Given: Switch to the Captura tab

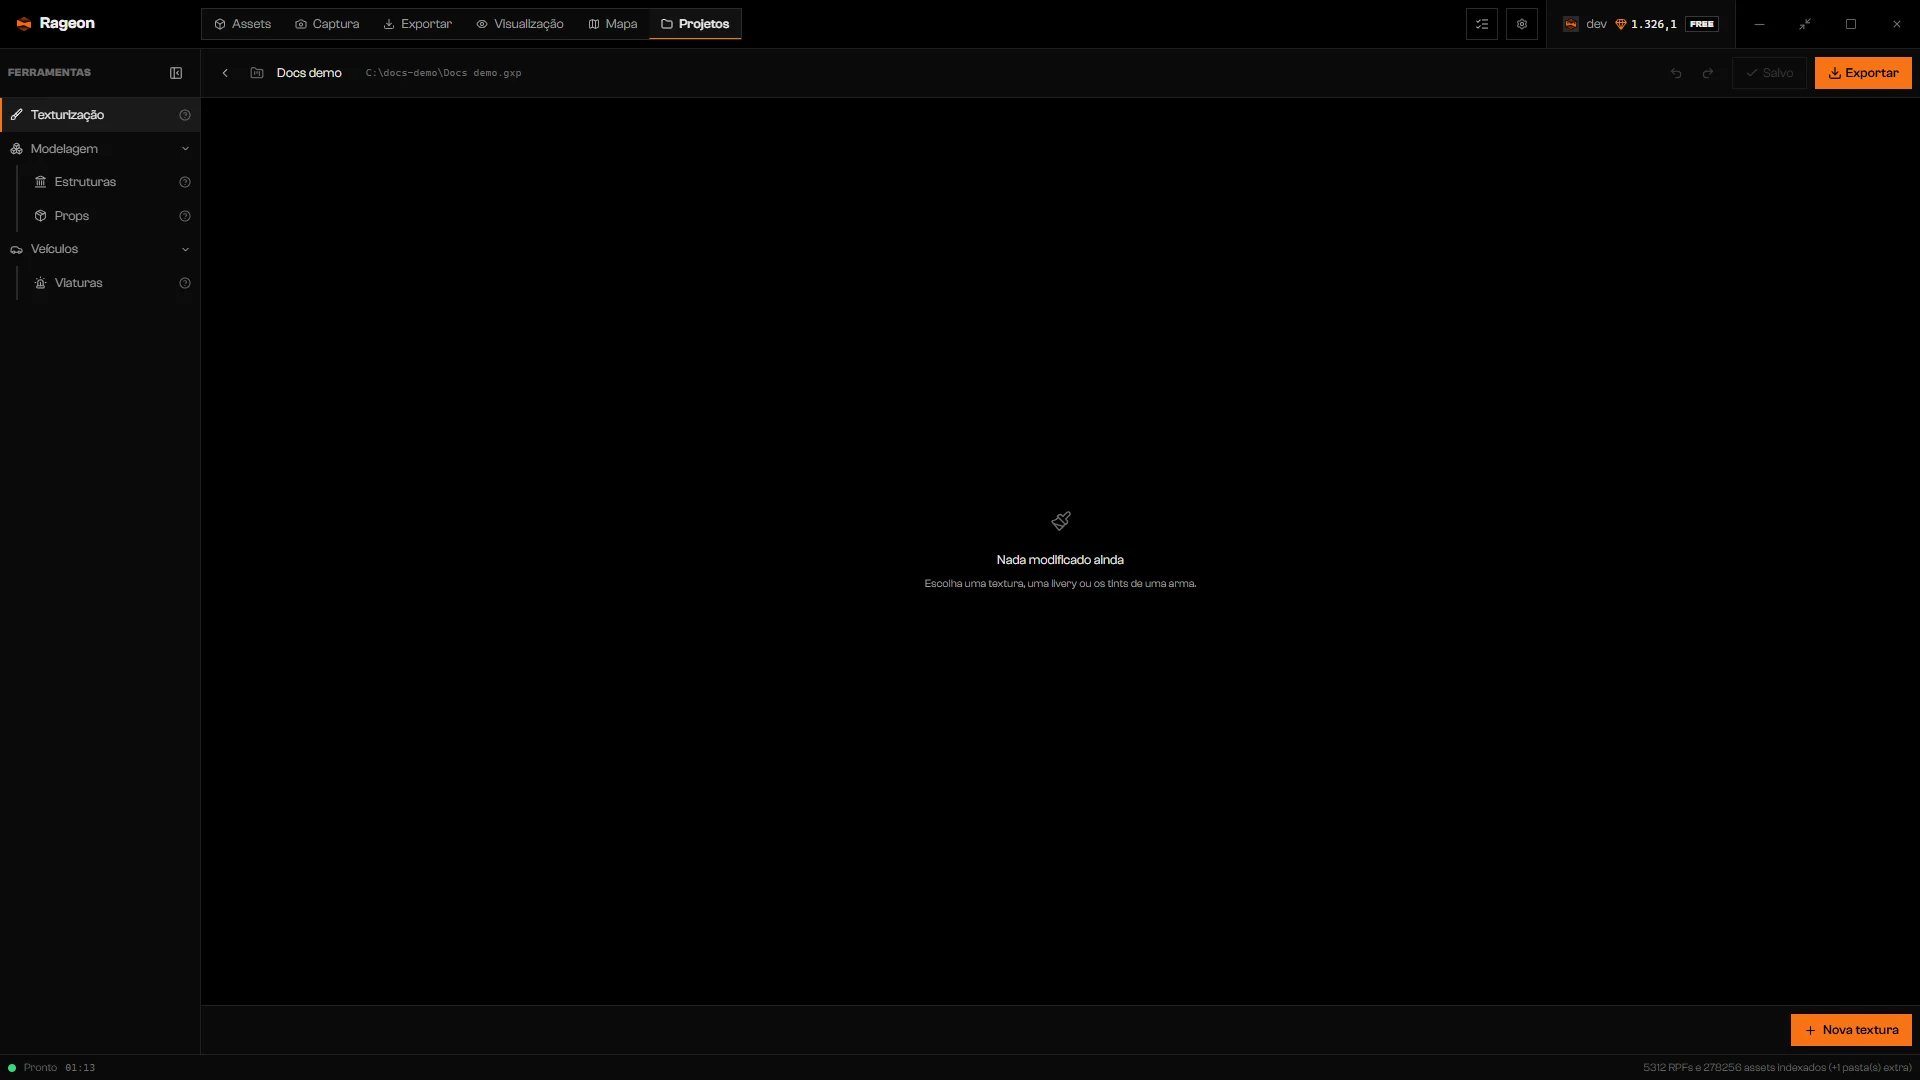Looking at the screenshot, I should 327,24.
